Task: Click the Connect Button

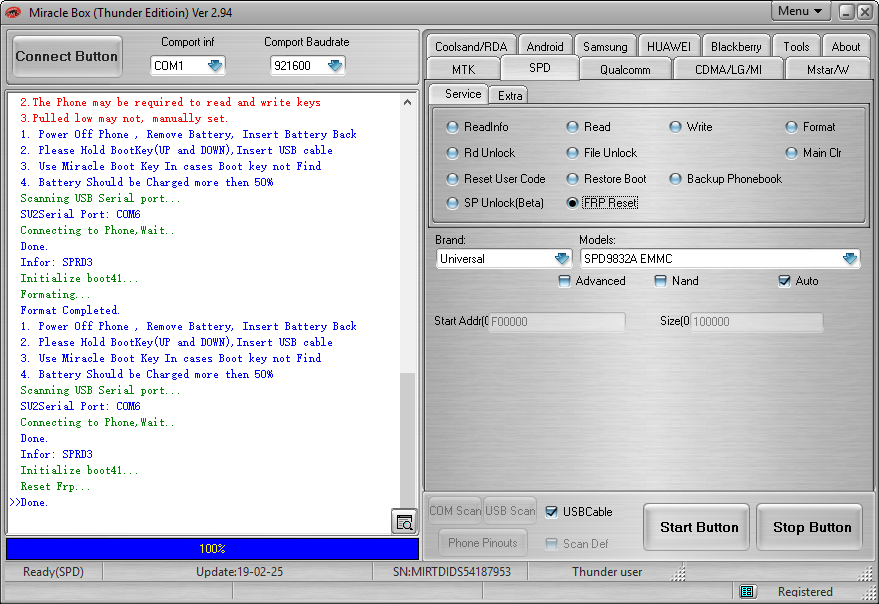Action: pyautogui.click(x=67, y=56)
